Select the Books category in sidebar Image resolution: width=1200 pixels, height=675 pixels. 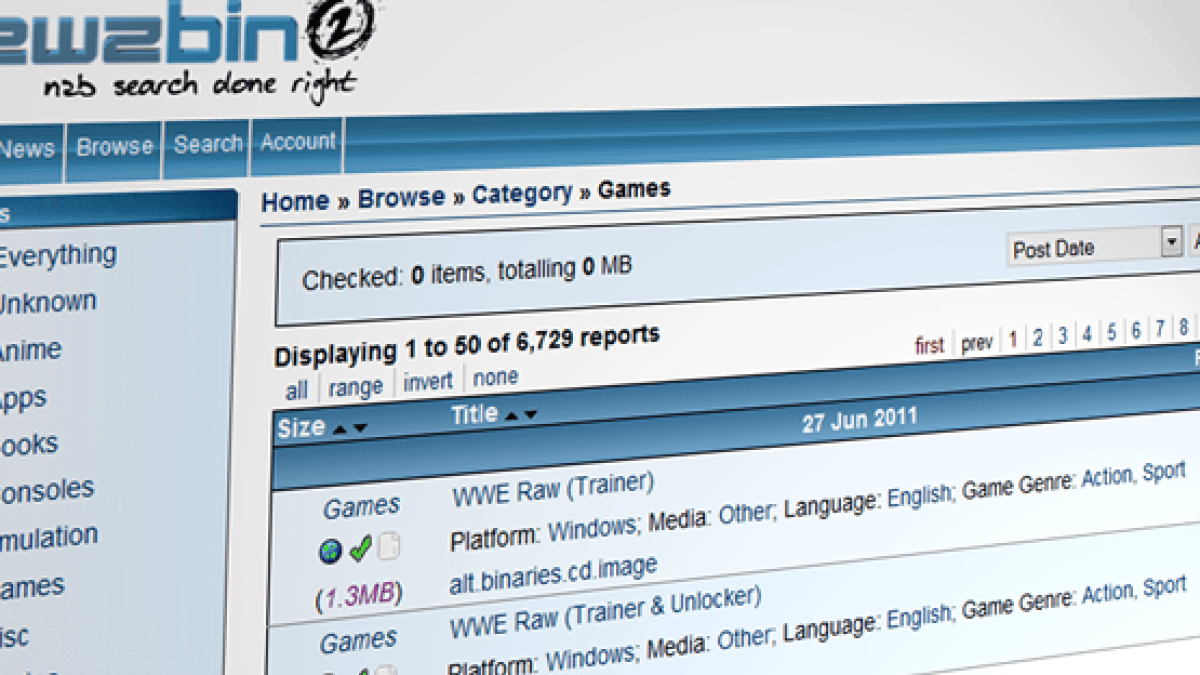29,445
